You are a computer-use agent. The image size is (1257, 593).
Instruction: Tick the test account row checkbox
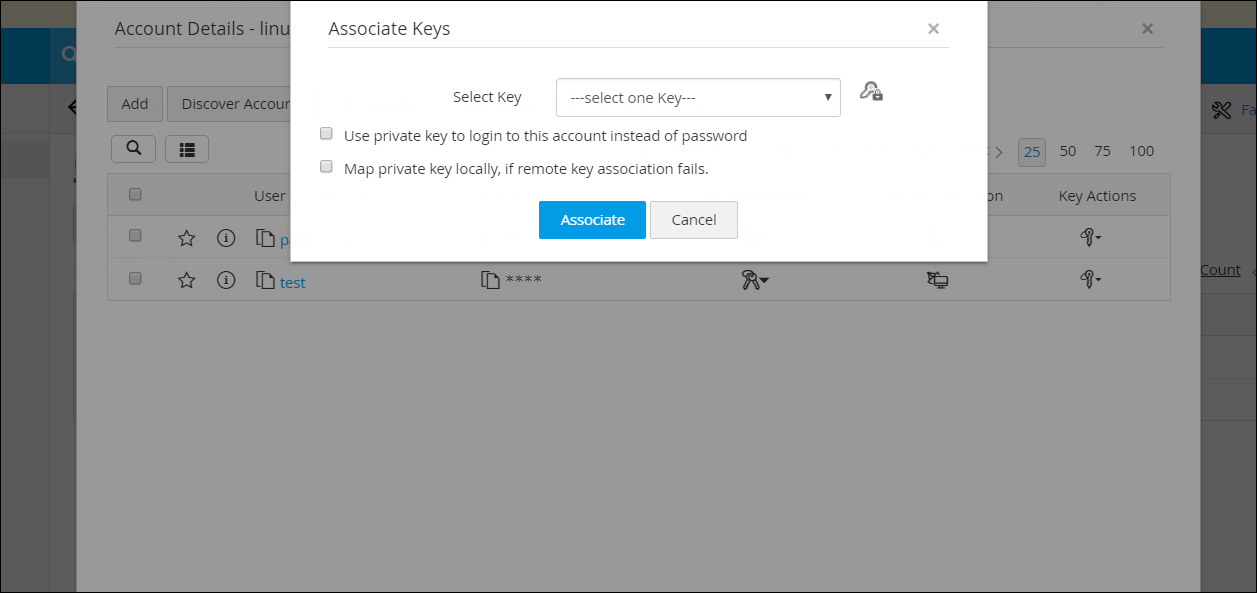point(135,279)
